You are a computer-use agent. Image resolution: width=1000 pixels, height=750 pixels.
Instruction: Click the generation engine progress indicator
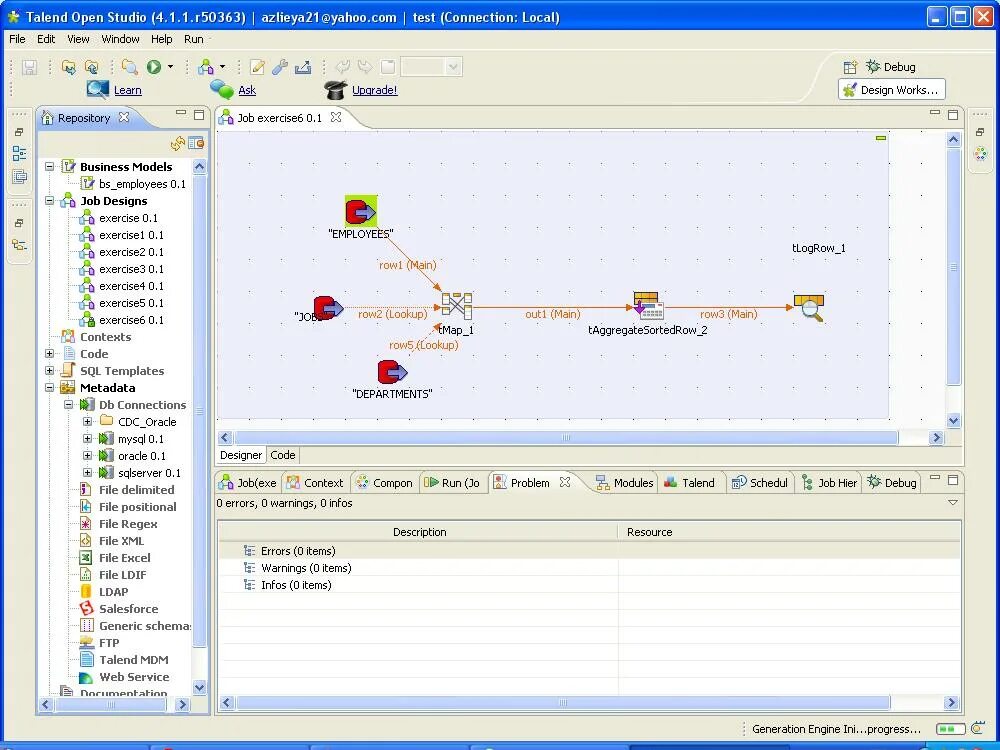point(950,729)
